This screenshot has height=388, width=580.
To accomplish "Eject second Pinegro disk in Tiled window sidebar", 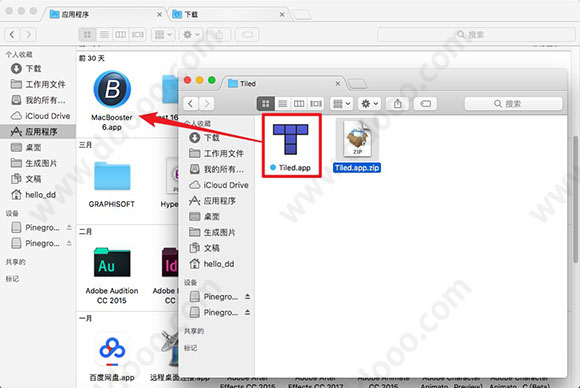I will tap(247, 313).
